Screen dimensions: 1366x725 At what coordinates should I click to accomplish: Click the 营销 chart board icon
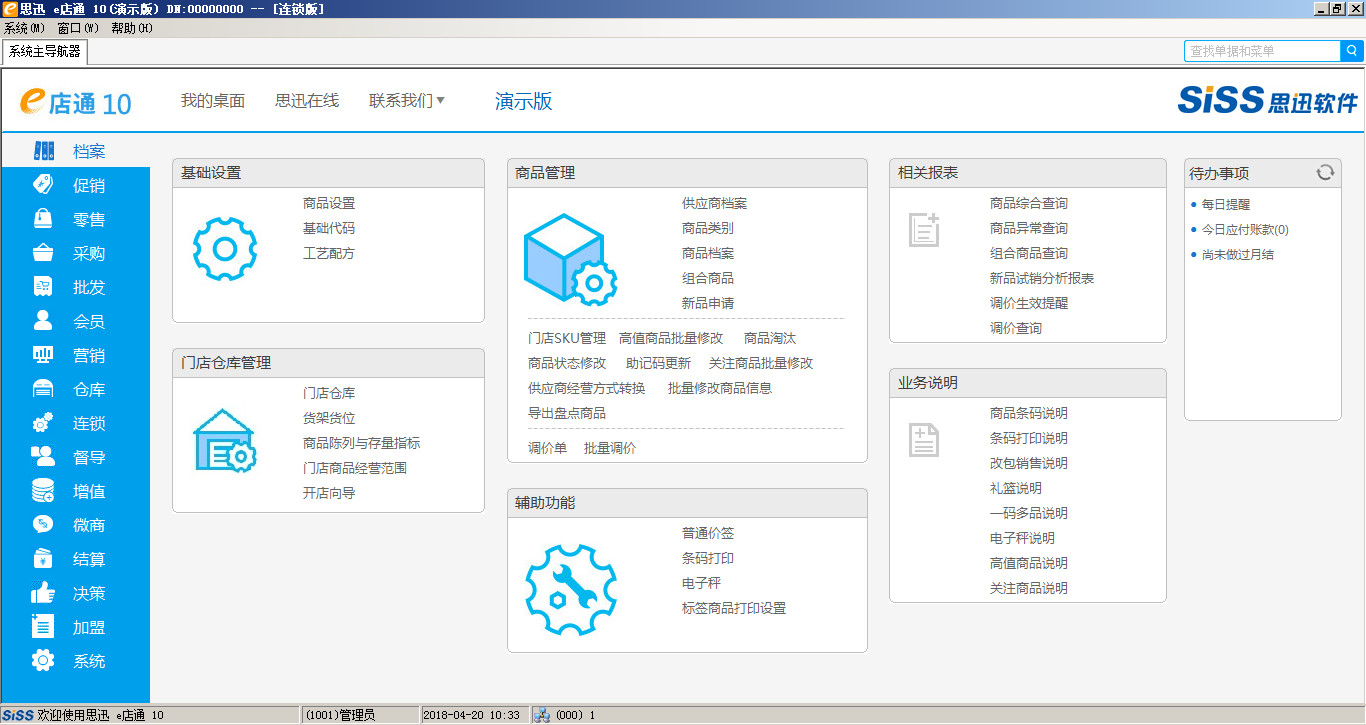[44, 355]
